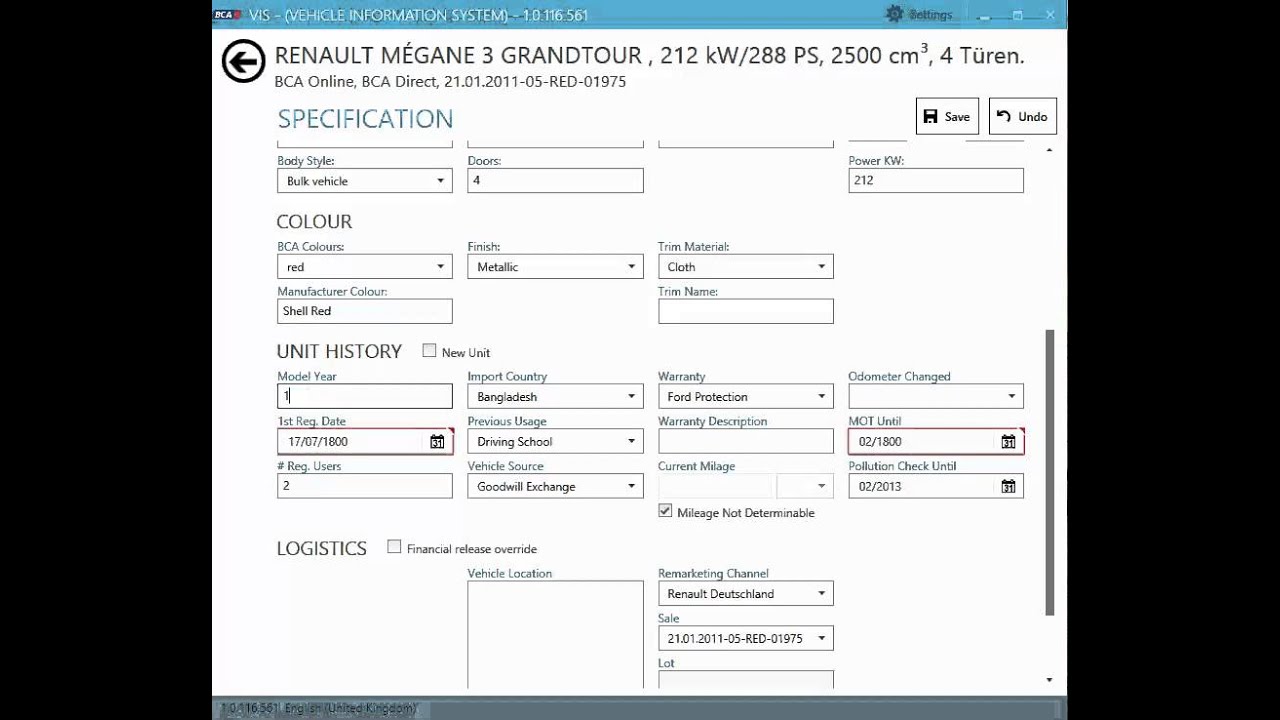Expand the Previous Usage dropdown
This screenshot has height=720, width=1280.
555,442
